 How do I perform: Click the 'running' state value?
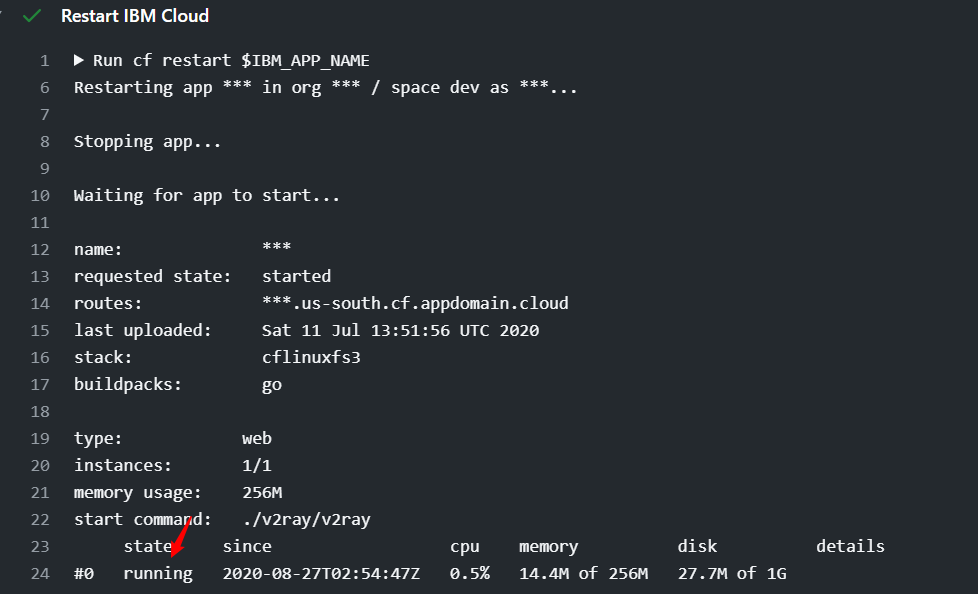click(158, 574)
